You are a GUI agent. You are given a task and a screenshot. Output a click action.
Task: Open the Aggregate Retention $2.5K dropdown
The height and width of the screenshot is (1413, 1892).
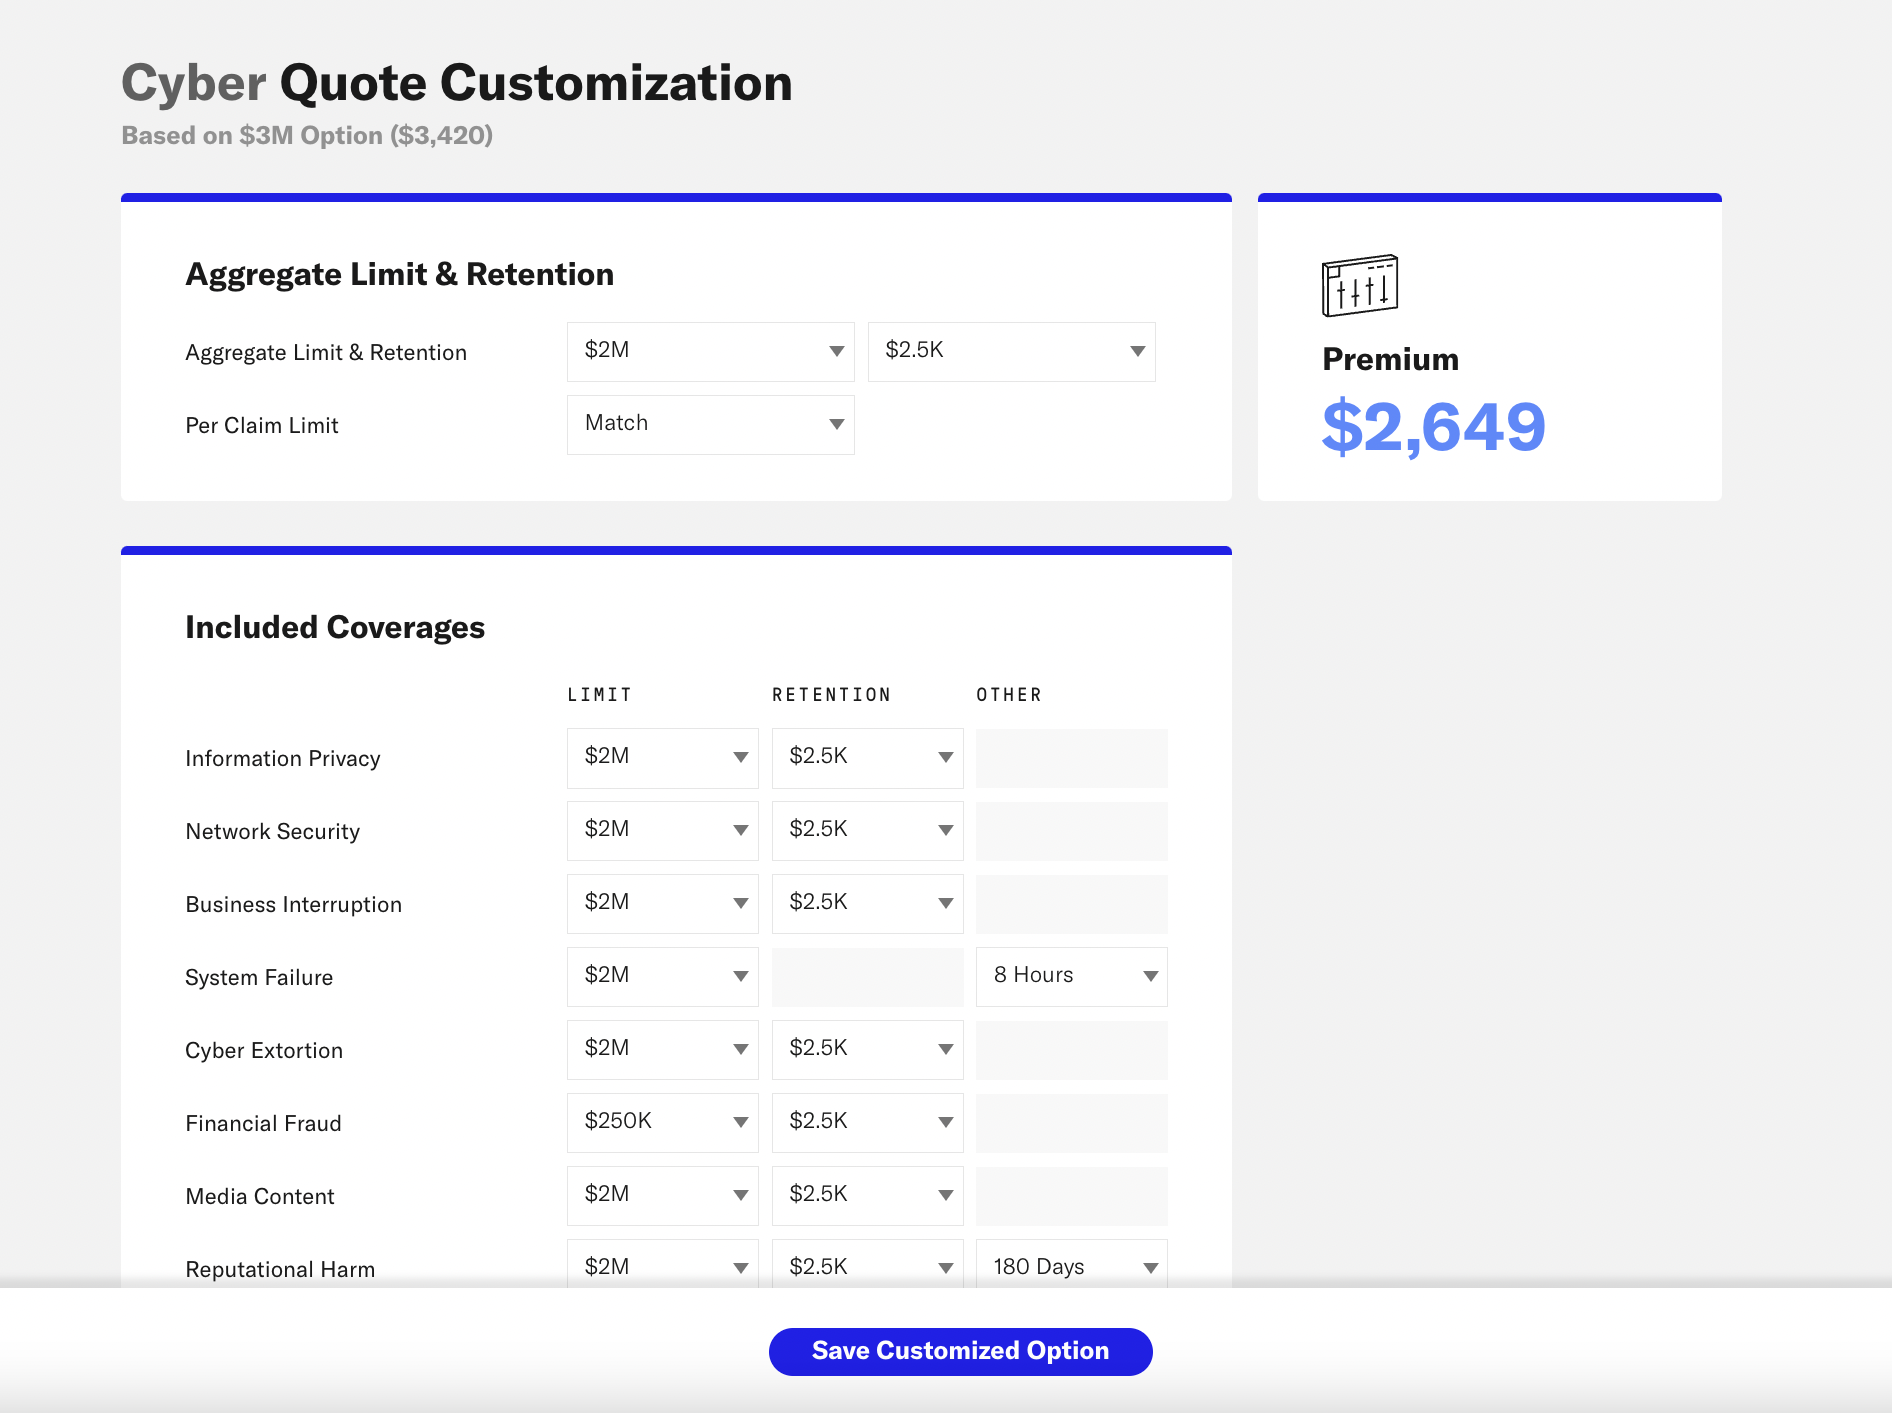tap(1011, 351)
